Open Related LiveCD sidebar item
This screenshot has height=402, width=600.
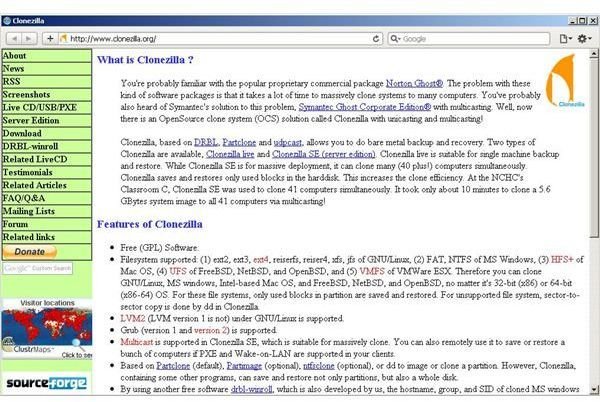pyautogui.click(x=47, y=160)
